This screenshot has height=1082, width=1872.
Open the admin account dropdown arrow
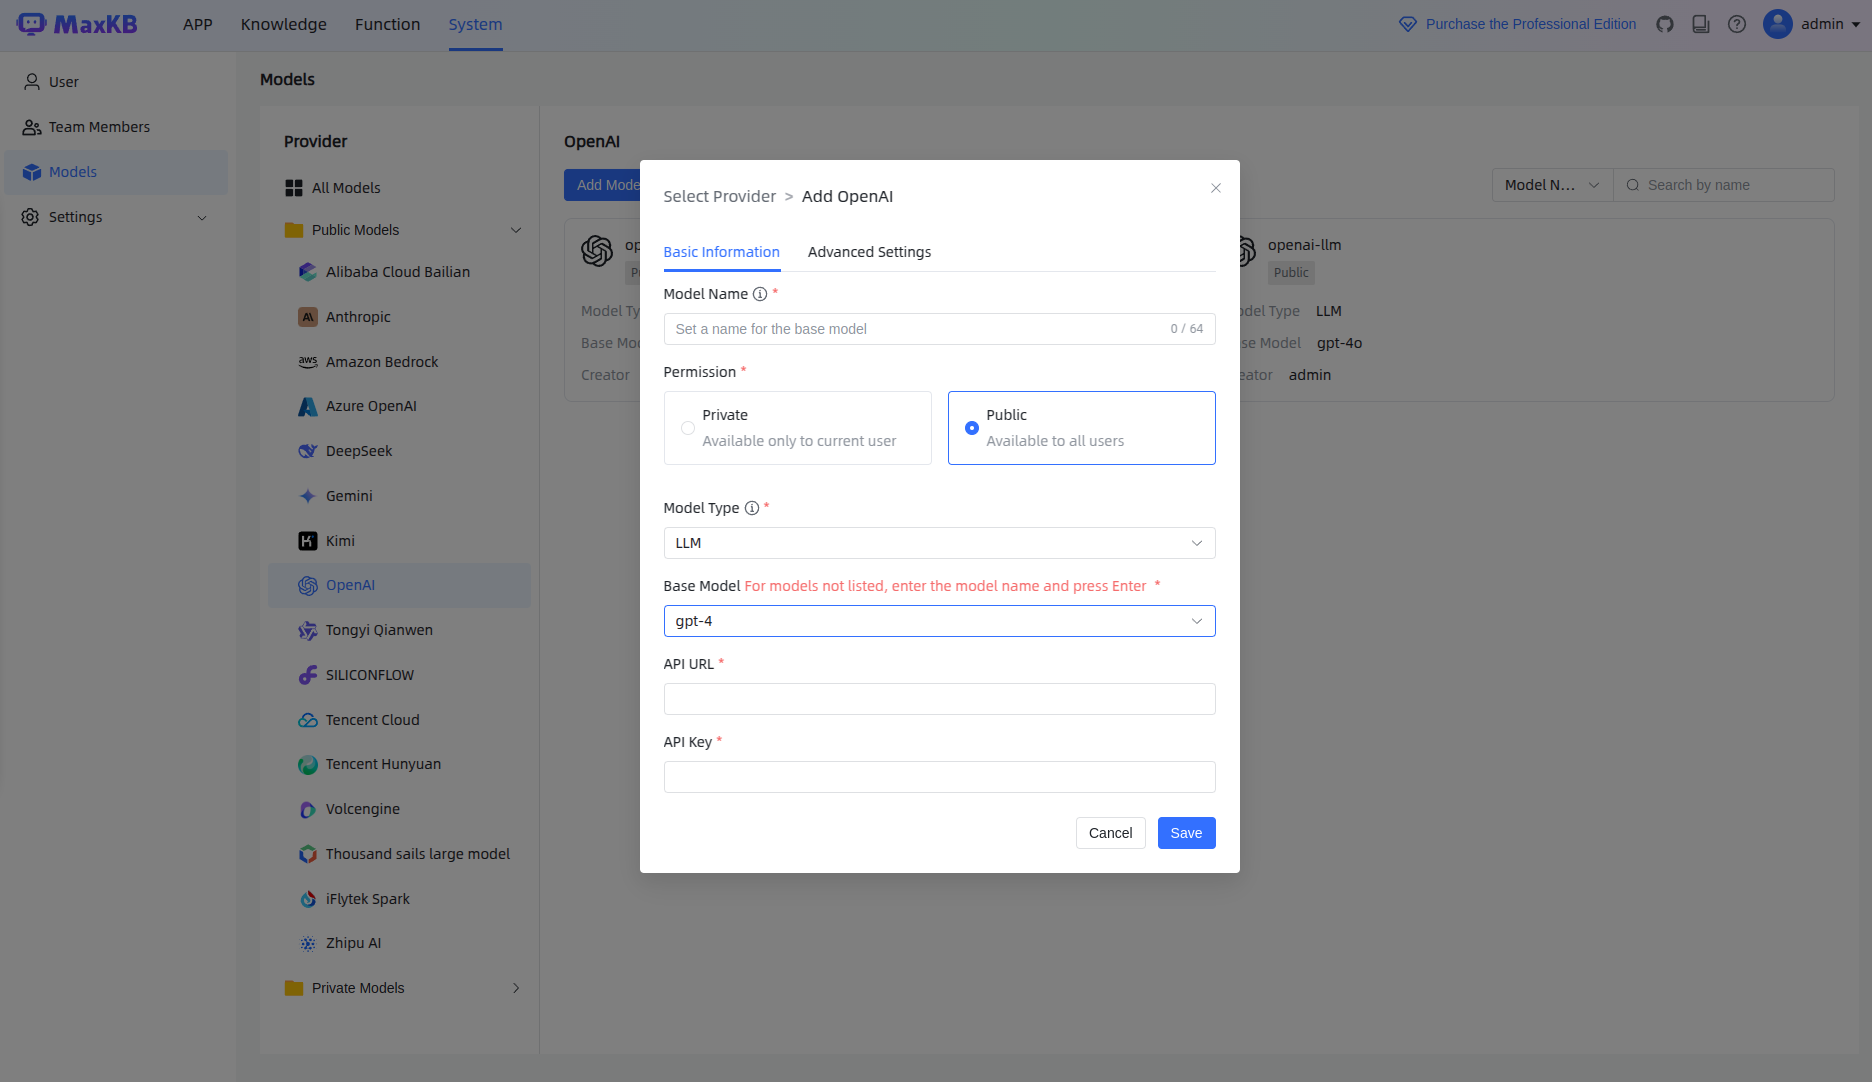click(1856, 24)
